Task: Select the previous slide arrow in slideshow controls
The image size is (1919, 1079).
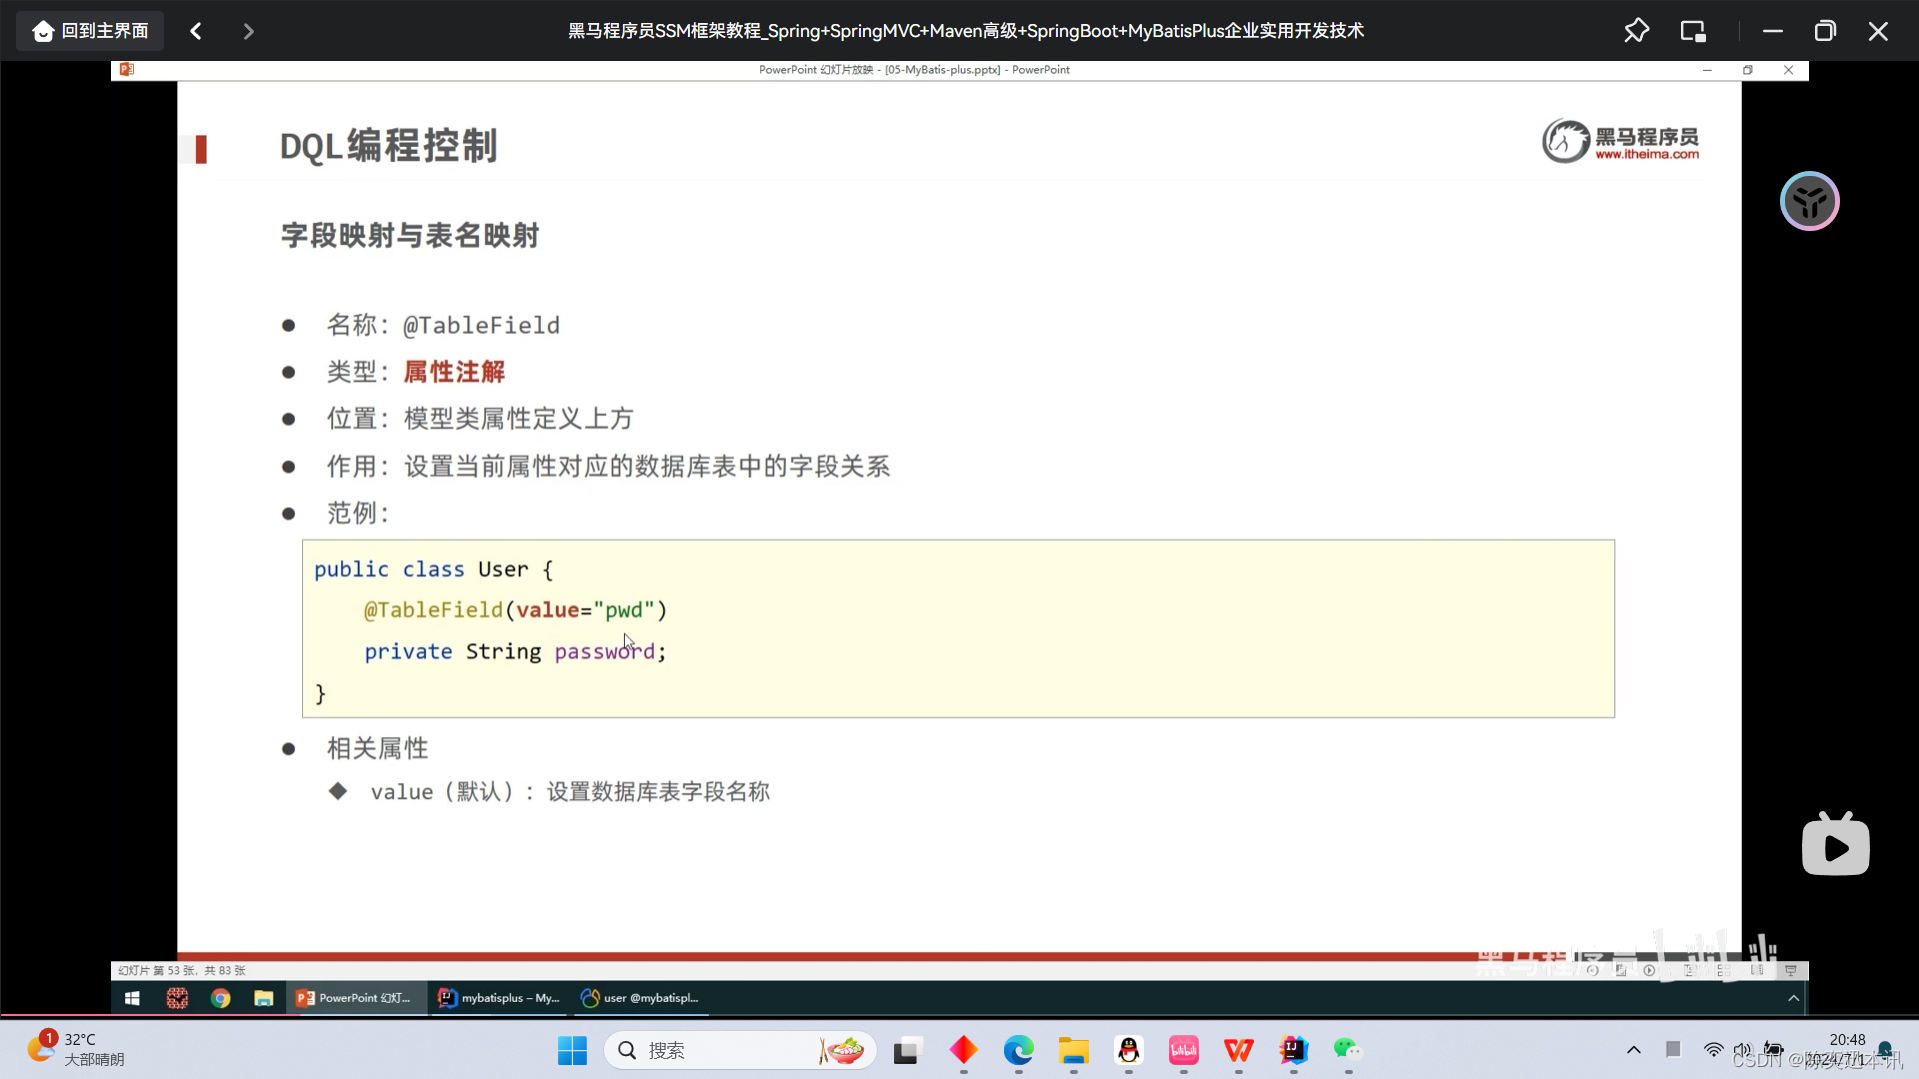Action: 1592,970
